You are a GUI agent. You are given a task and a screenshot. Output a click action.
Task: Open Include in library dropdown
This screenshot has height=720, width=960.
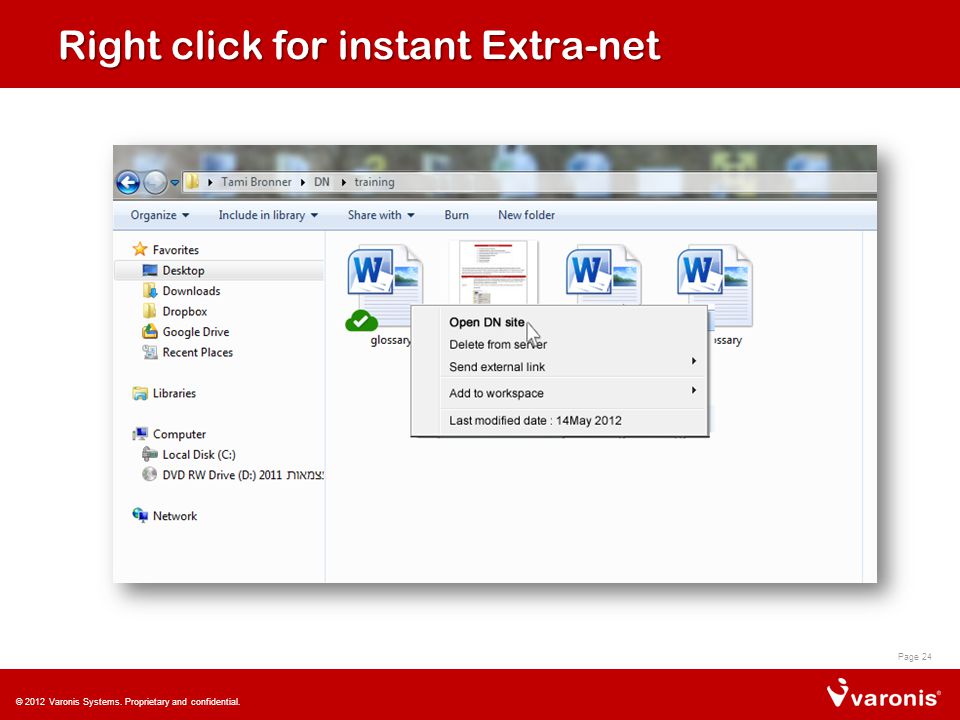(x=268, y=215)
